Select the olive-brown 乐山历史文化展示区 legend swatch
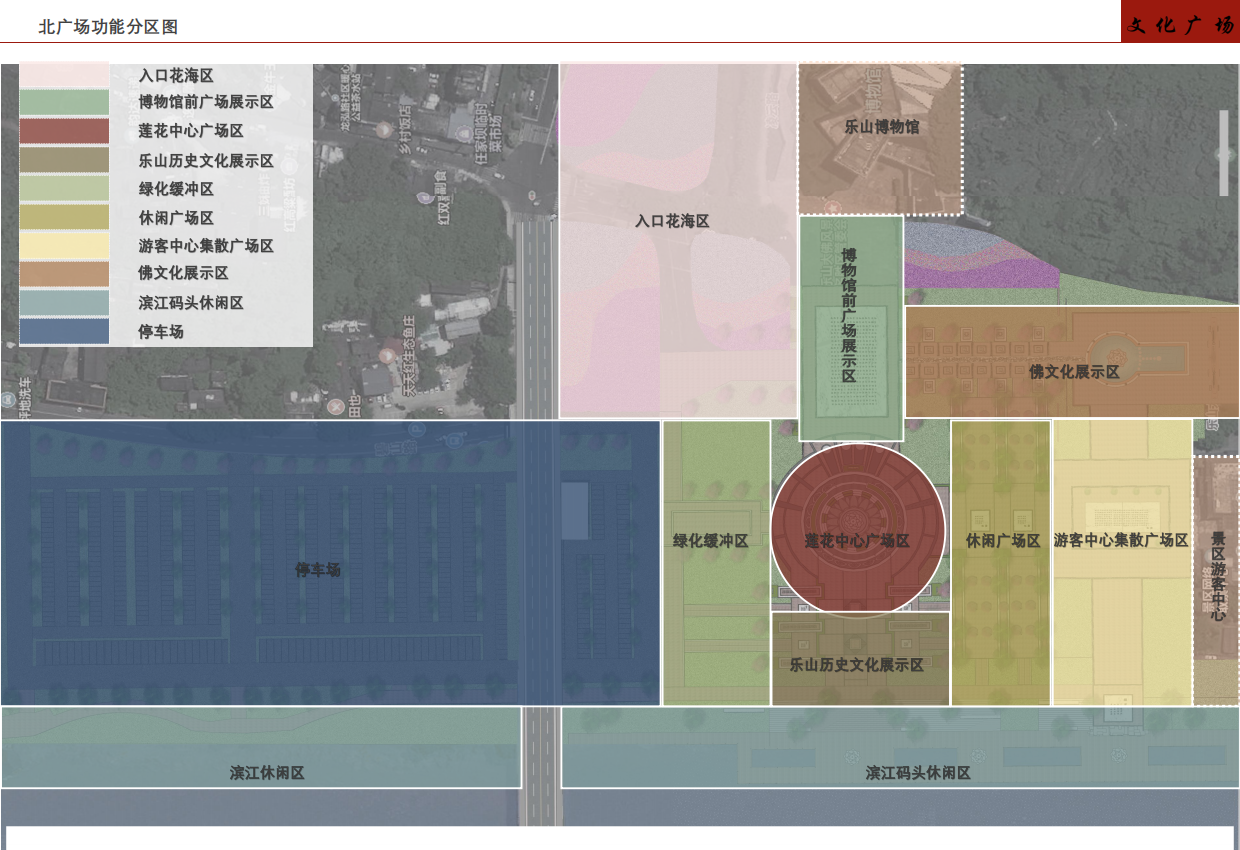 pyautogui.click(x=64, y=160)
